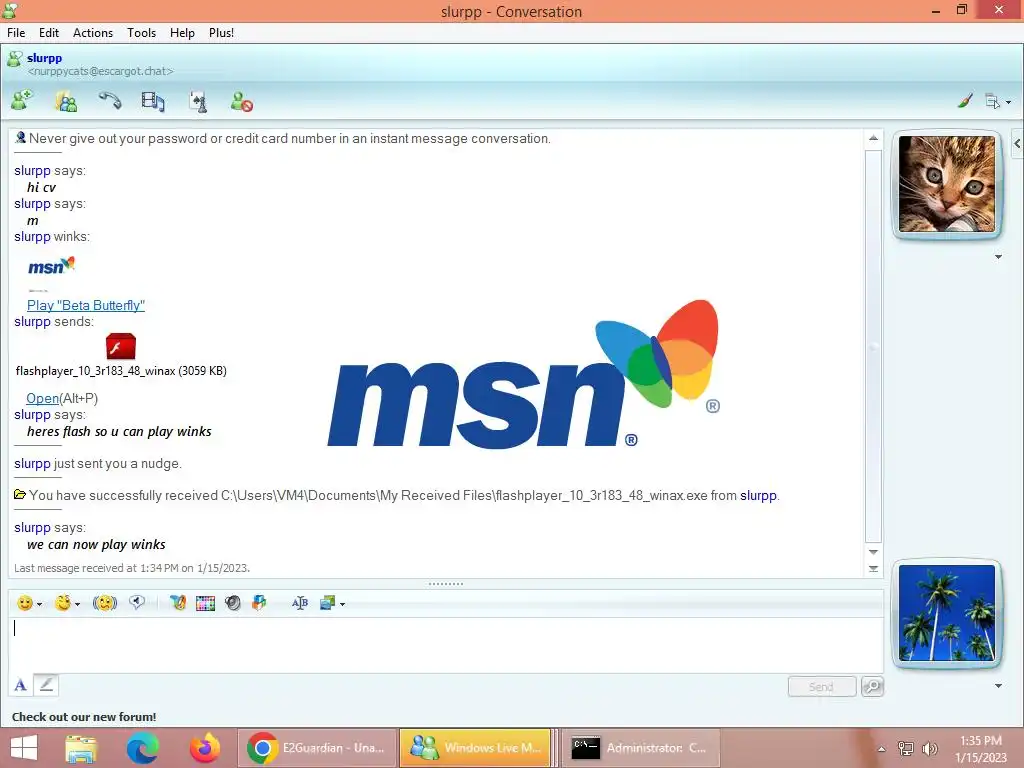Play the "Beta Butterfly" wink link

click(86, 305)
